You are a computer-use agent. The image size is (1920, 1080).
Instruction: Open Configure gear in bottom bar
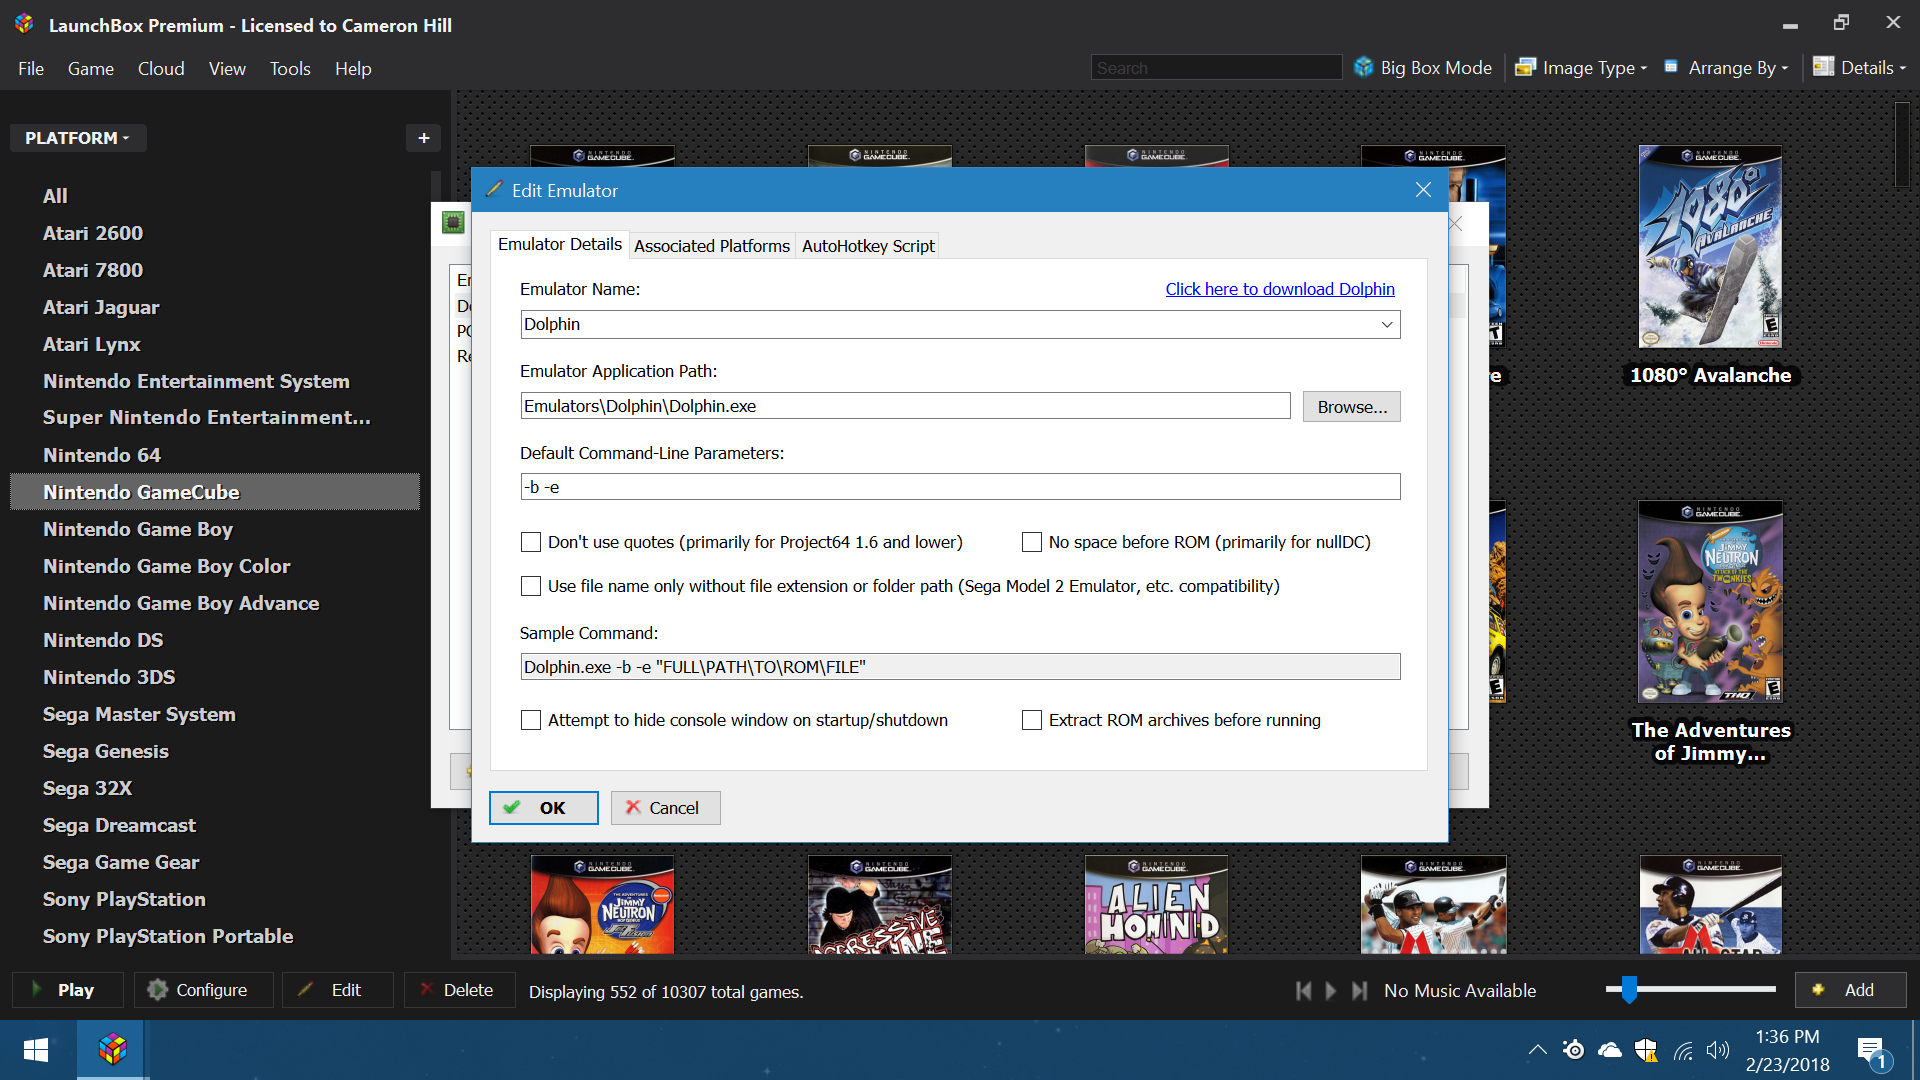coord(203,990)
